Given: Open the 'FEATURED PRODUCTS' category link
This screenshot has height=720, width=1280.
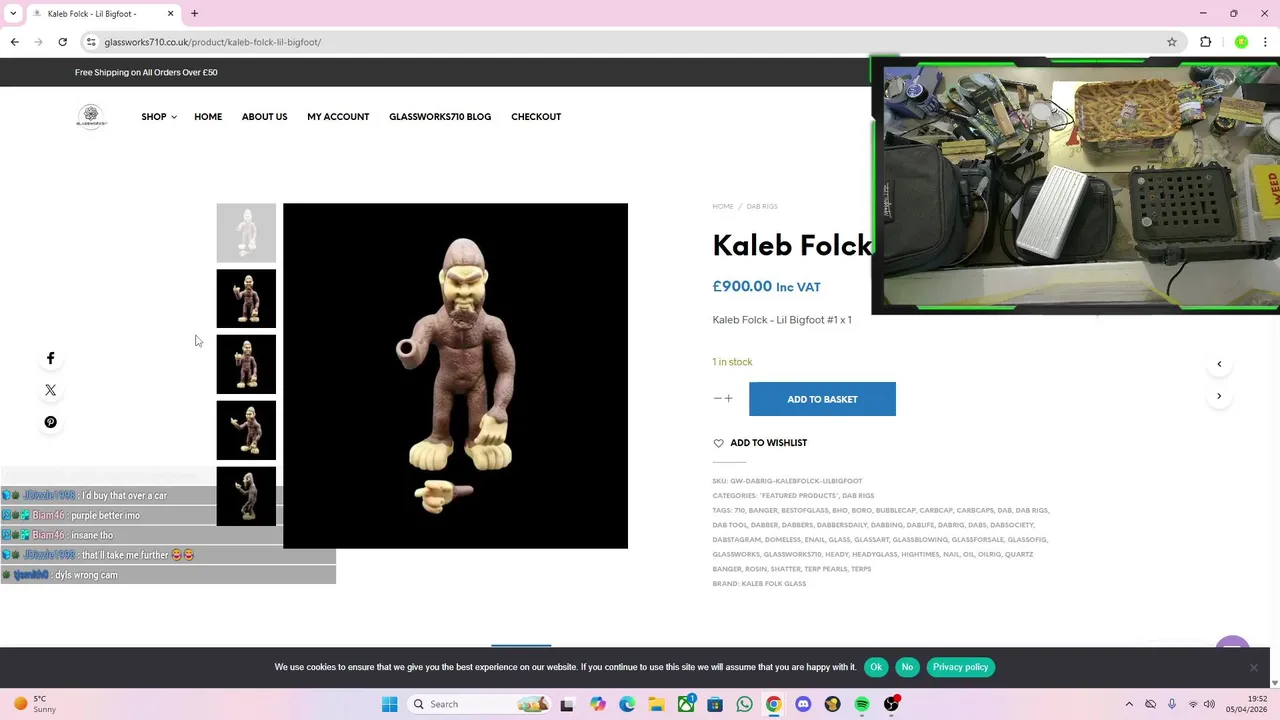Looking at the screenshot, I should 799,496.
